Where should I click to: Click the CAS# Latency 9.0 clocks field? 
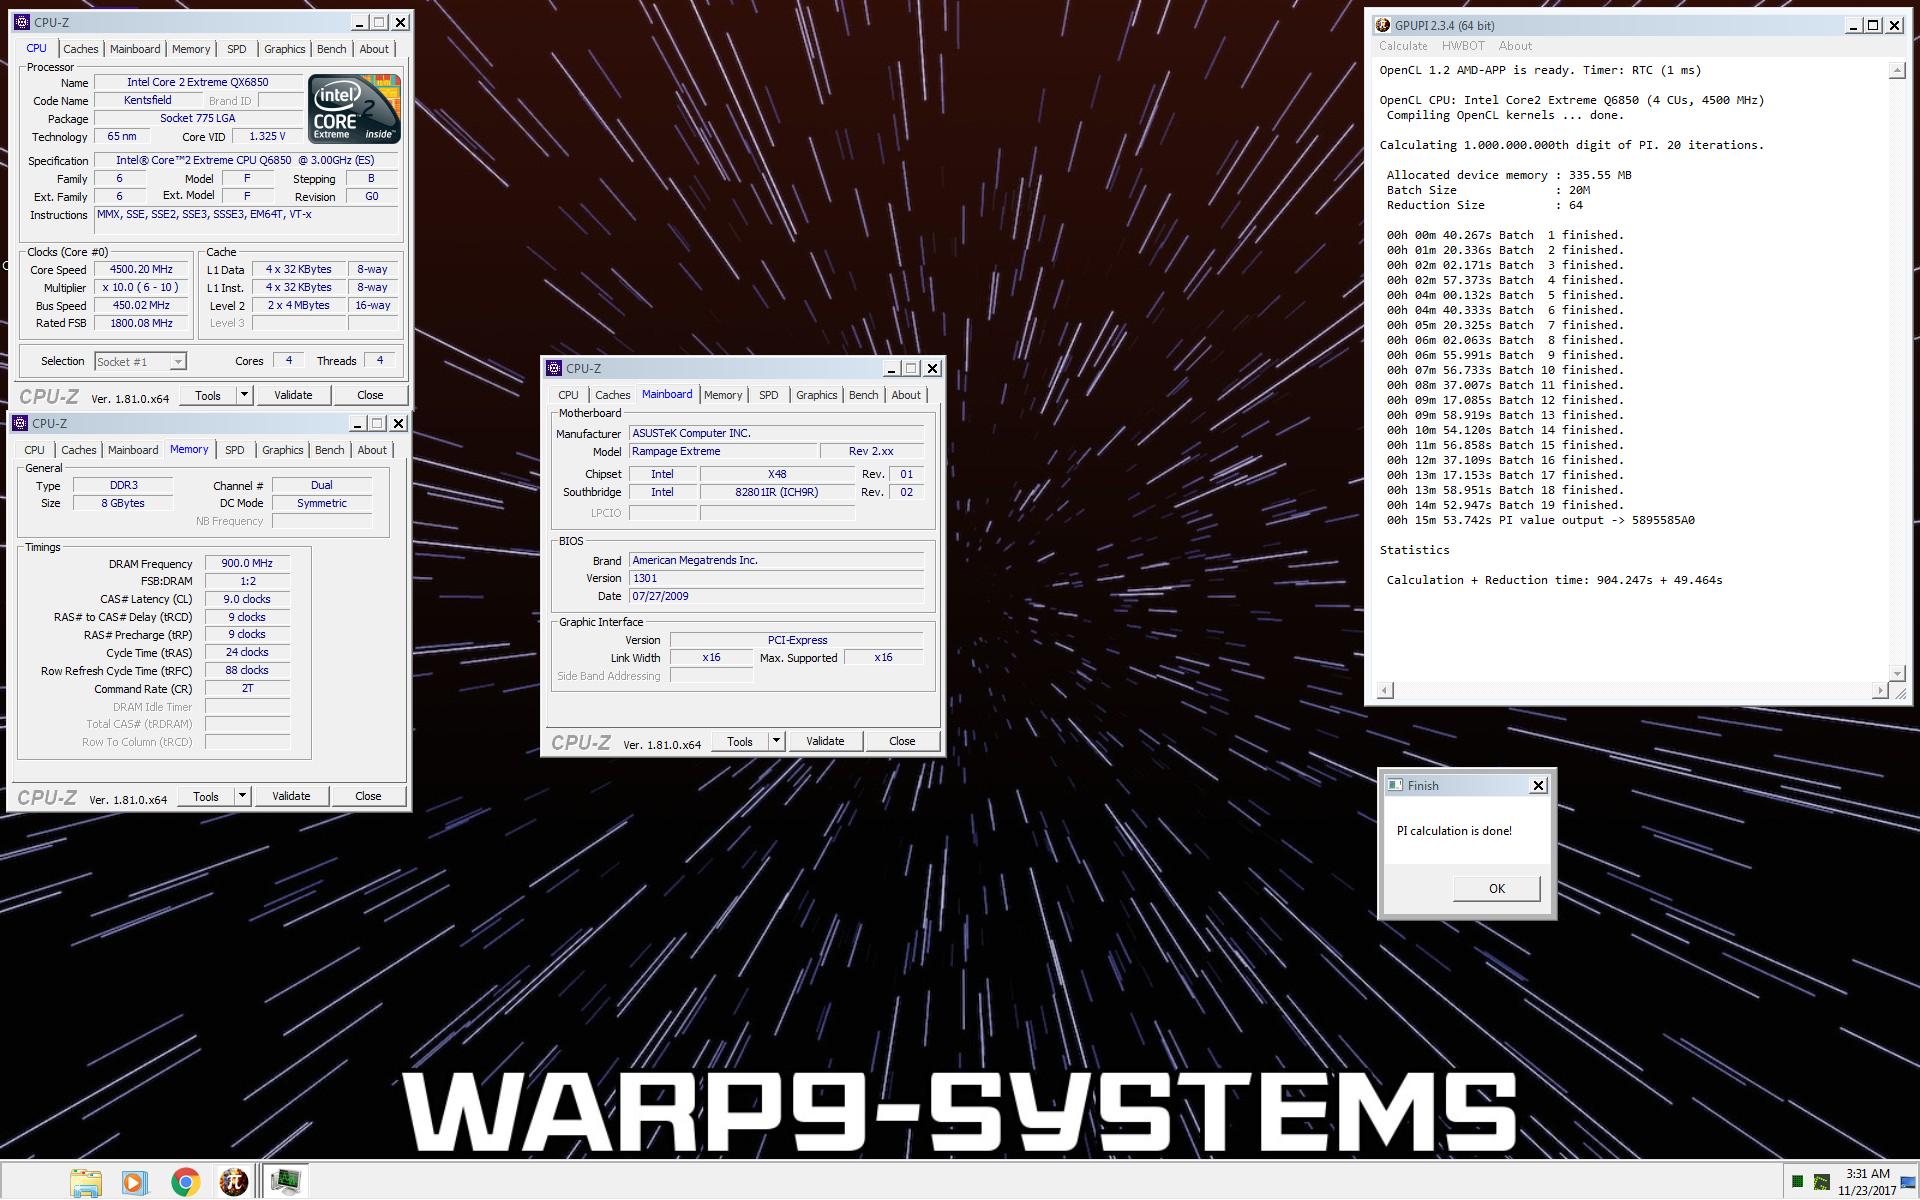247,600
